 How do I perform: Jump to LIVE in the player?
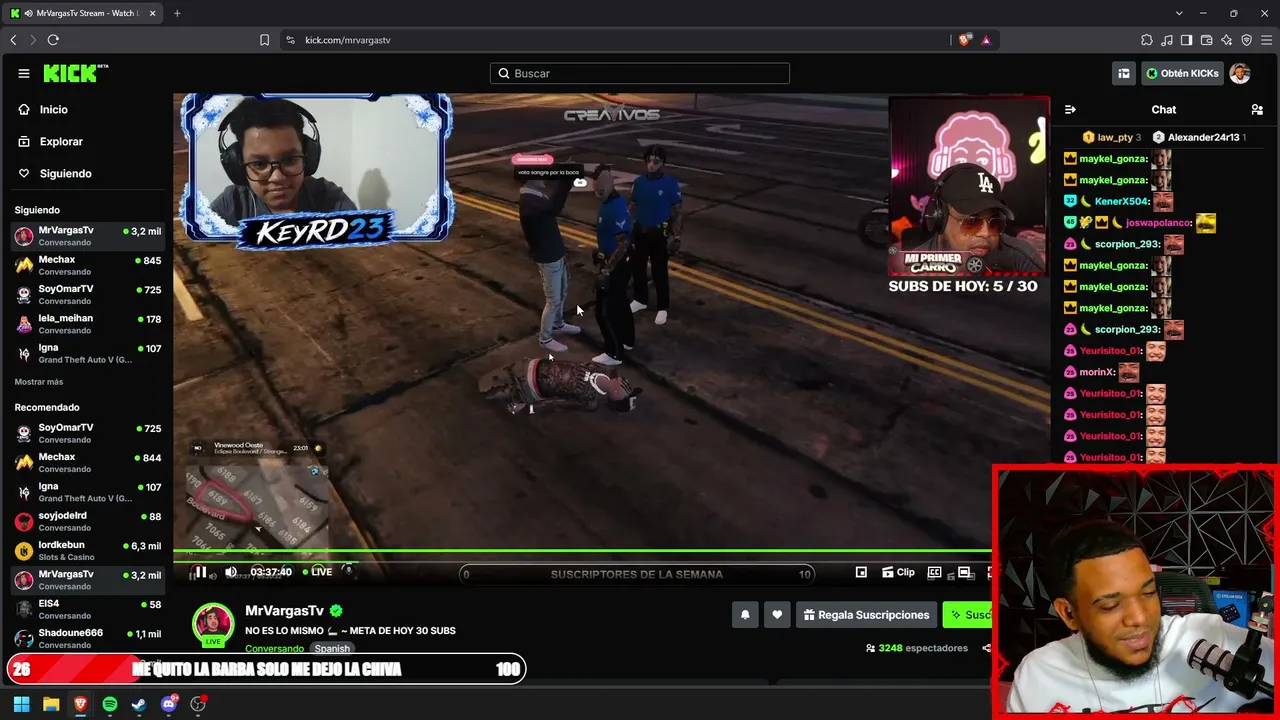[x=318, y=572]
